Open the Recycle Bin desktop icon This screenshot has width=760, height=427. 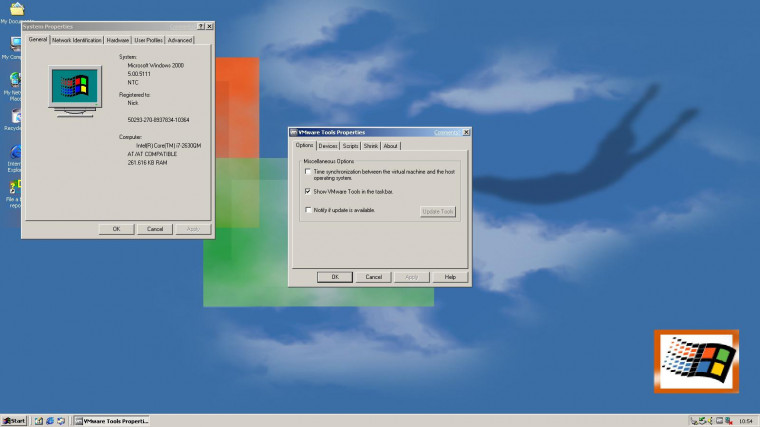tap(15, 117)
